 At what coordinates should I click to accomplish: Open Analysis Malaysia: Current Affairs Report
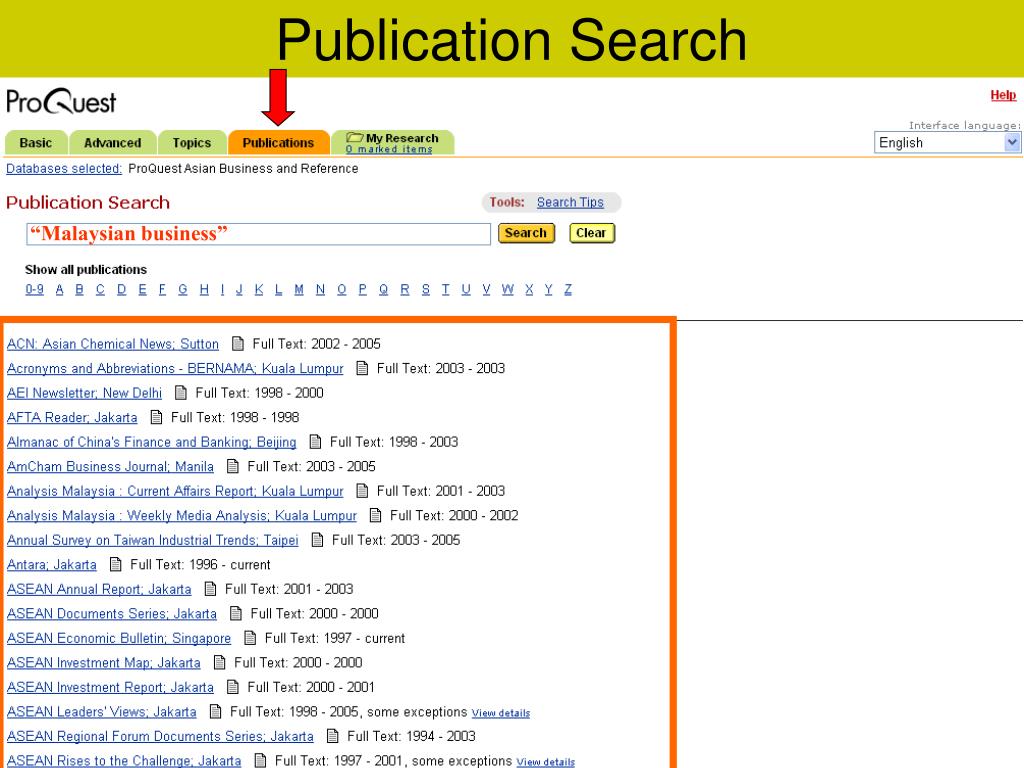pos(175,491)
